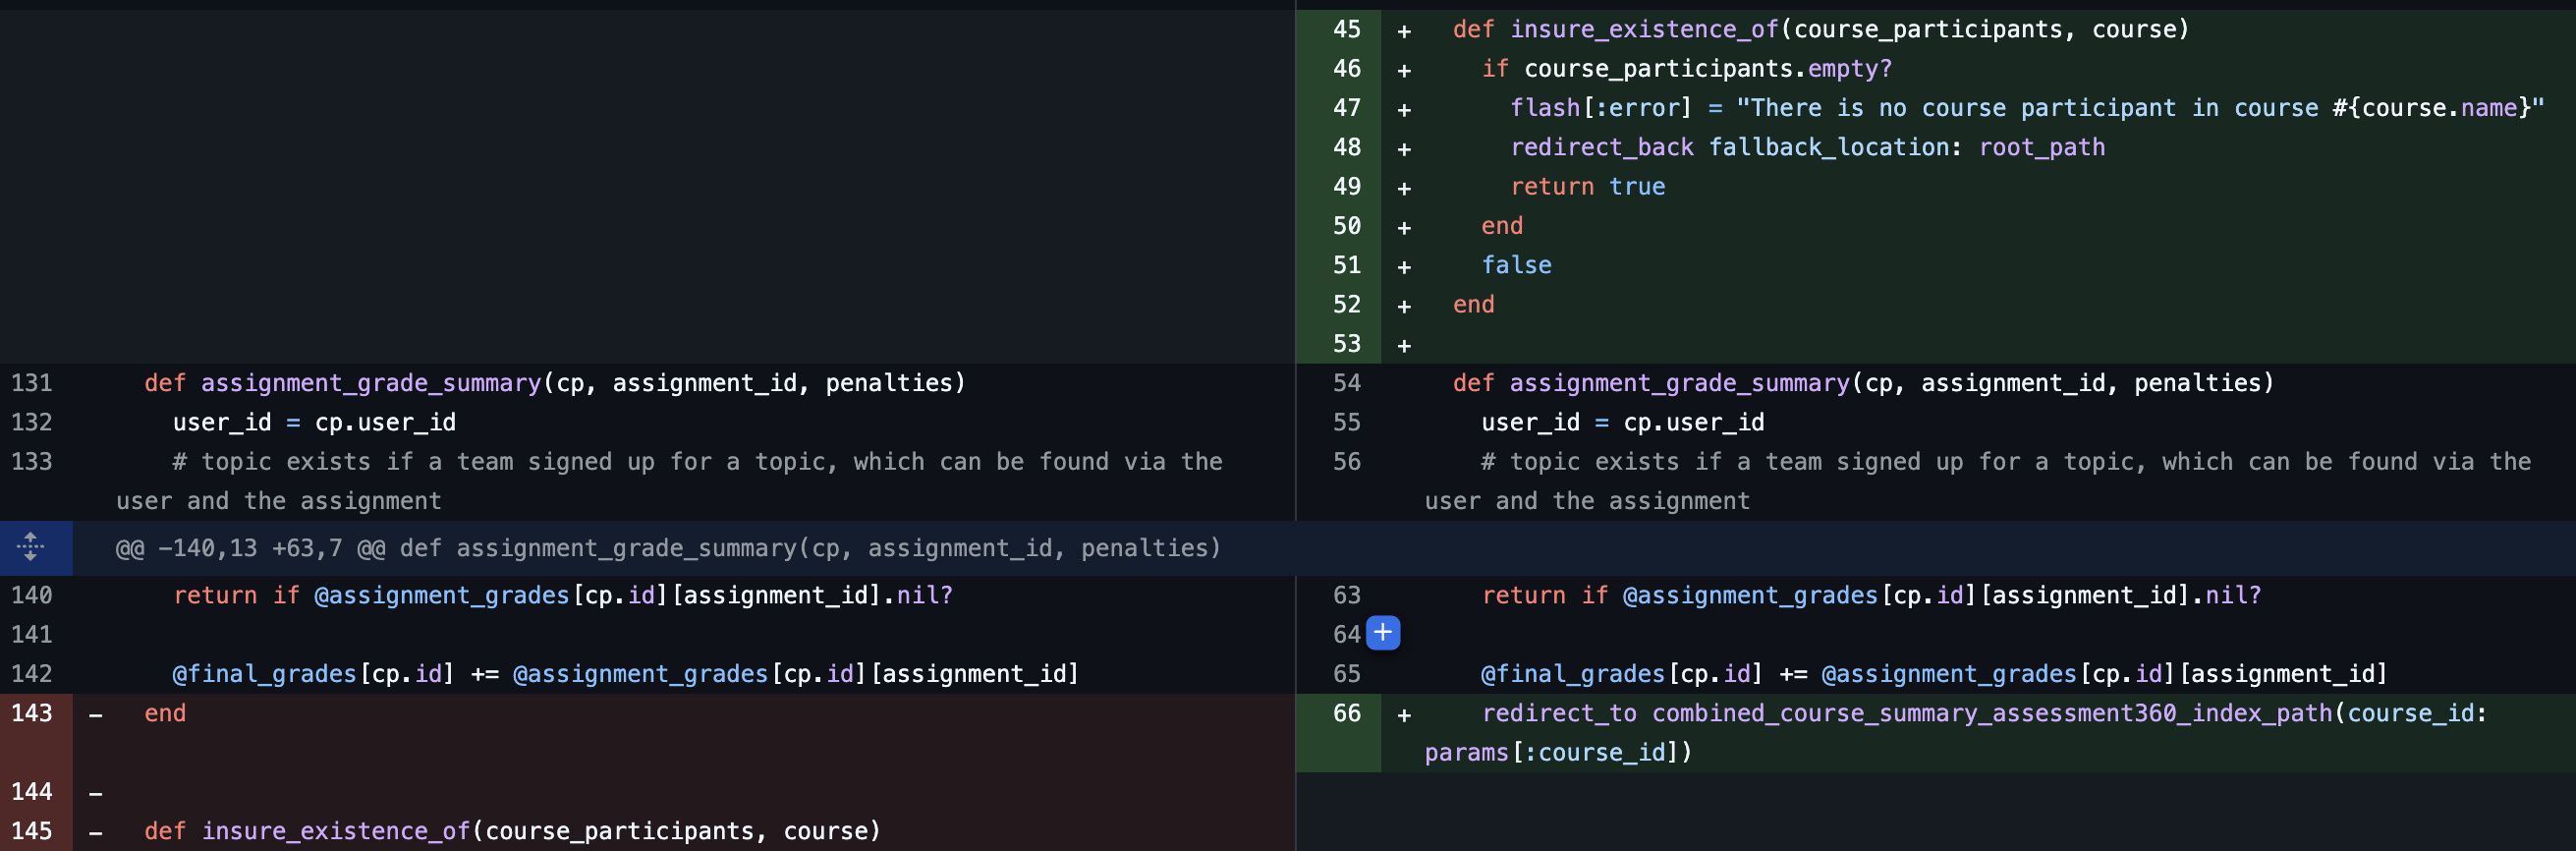This screenshot has height=851, width=2576.
Task: Click deleted line number 145 on the left
Action: click(32, 831)
